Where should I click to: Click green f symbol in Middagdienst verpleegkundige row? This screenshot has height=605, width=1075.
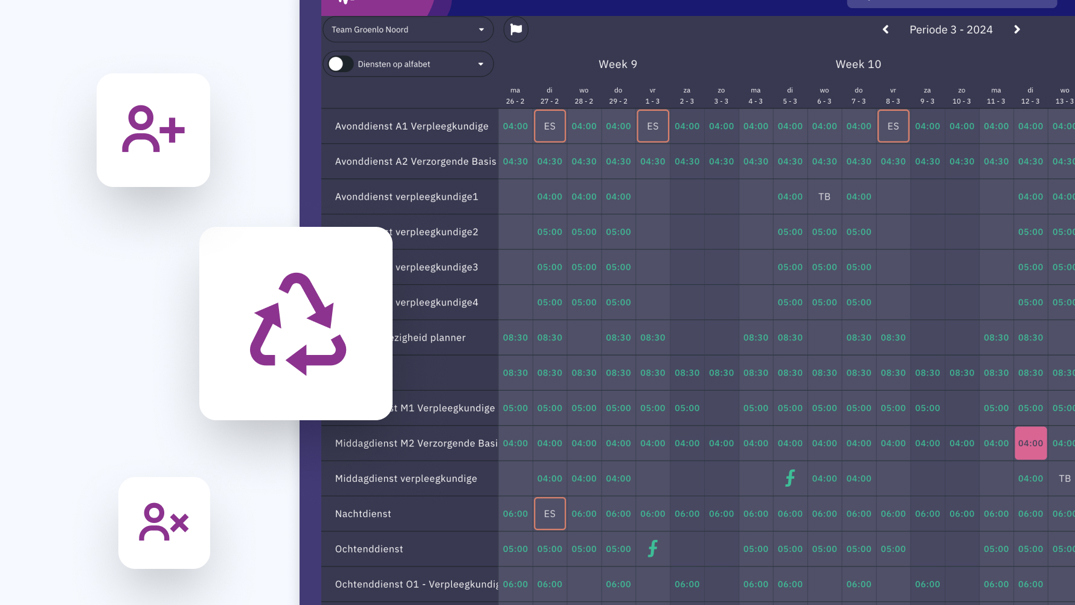(x=790, y=478)
